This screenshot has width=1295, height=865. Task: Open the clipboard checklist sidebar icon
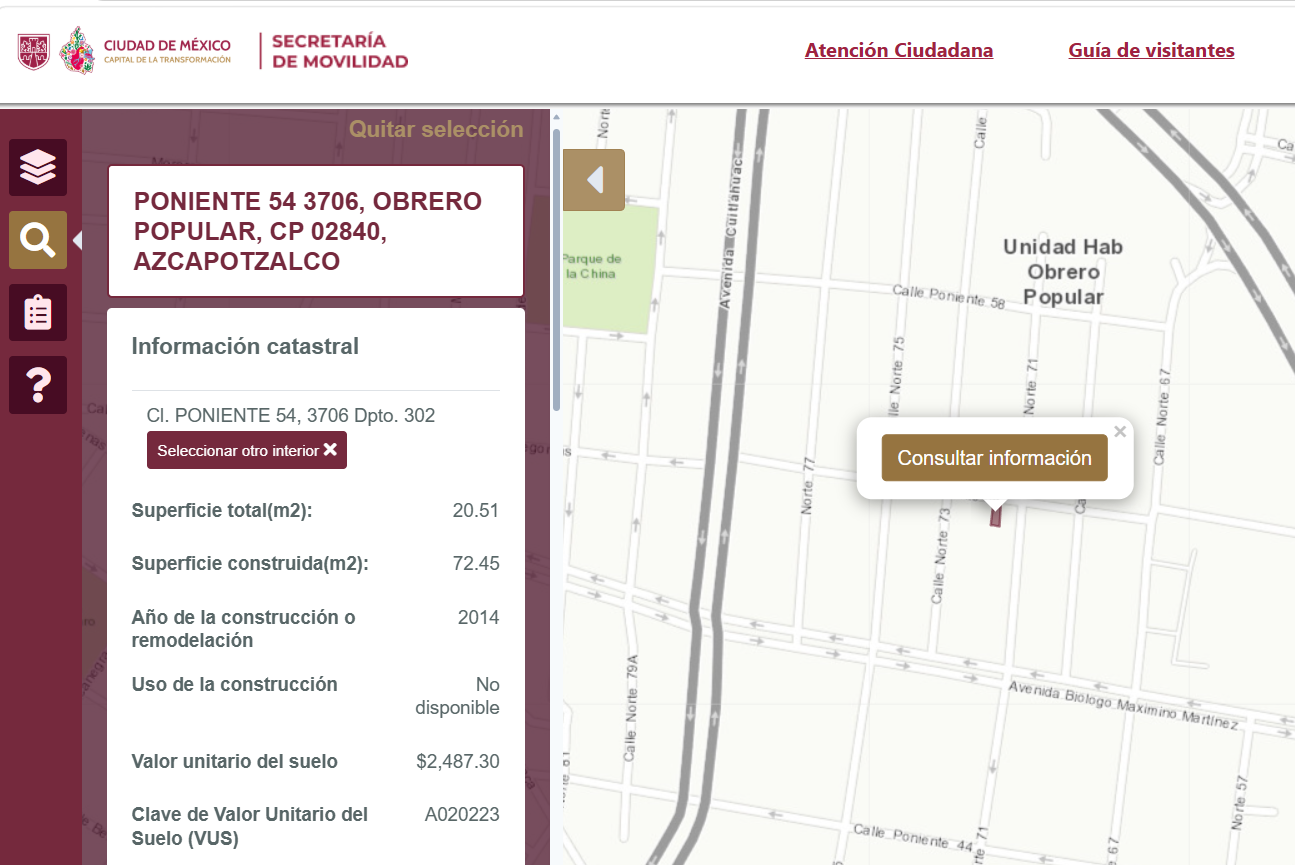(38, 312)
